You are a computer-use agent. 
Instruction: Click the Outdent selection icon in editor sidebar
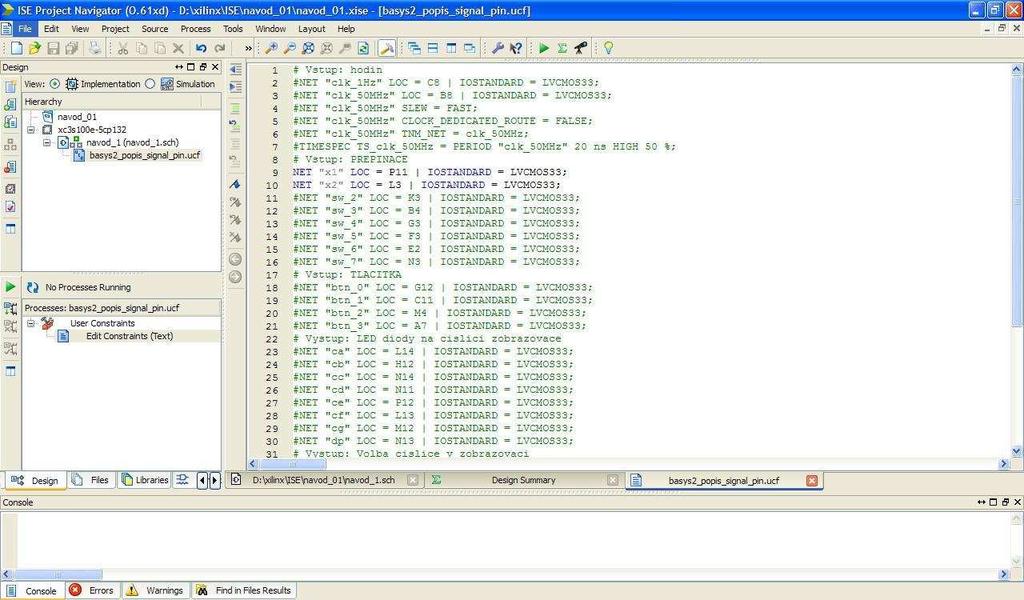[x=236, y=69]
